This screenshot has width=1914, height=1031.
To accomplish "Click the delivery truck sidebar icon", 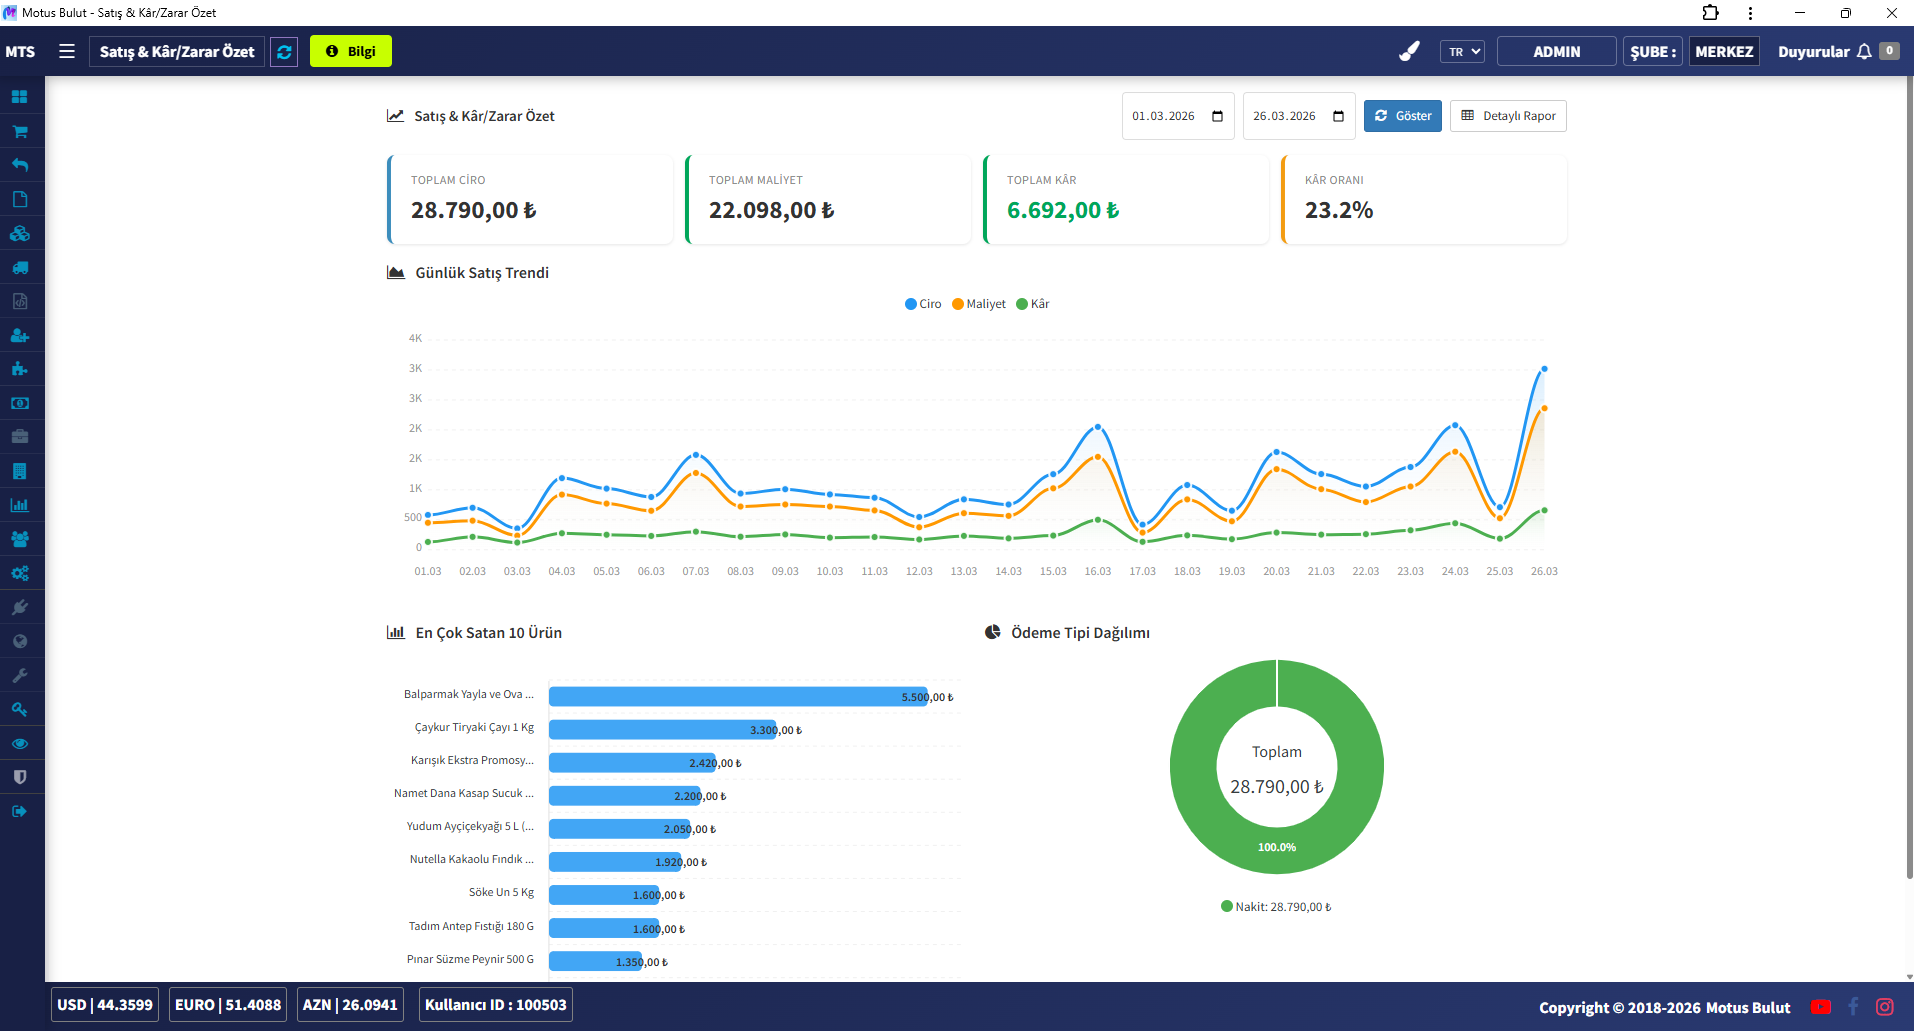I will [x=20, y=267].
